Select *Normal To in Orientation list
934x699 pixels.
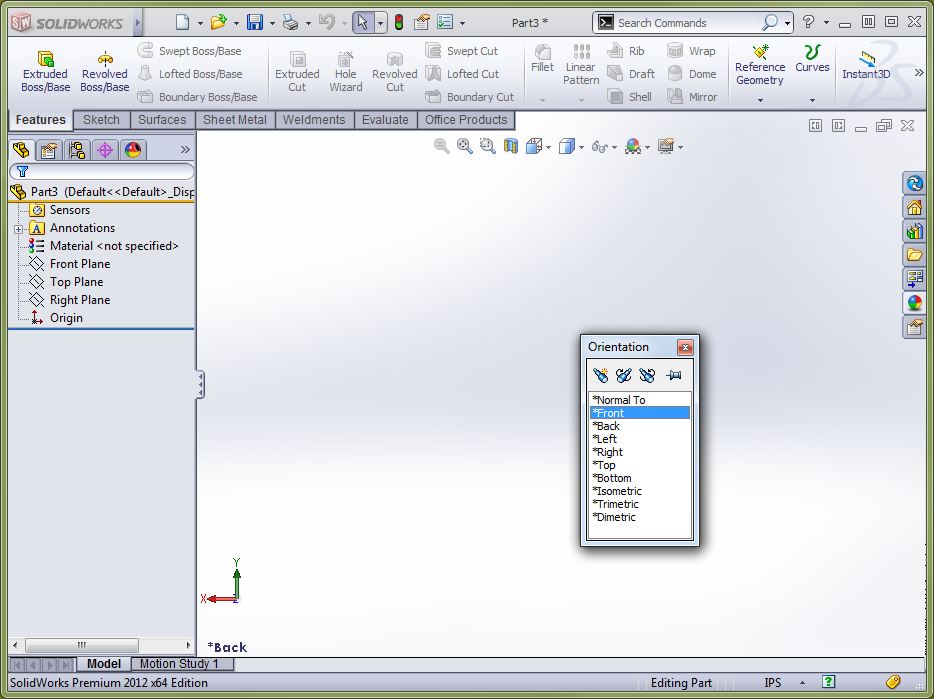640,400
